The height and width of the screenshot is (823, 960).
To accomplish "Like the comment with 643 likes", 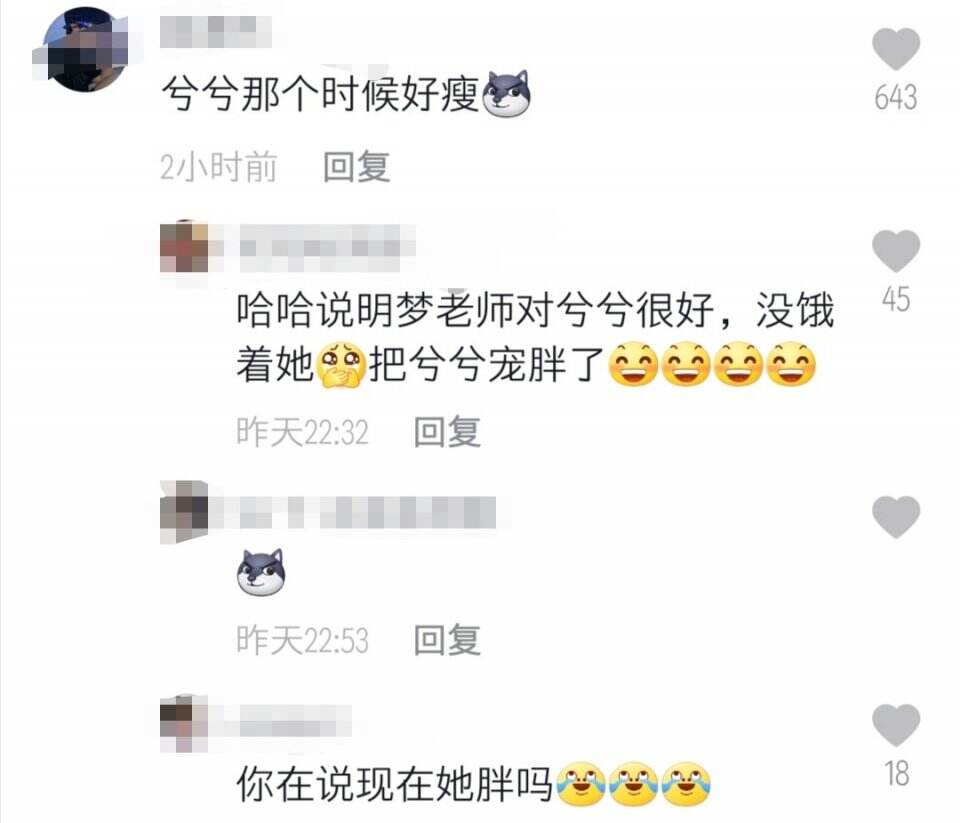I will (x=896, y=49).
